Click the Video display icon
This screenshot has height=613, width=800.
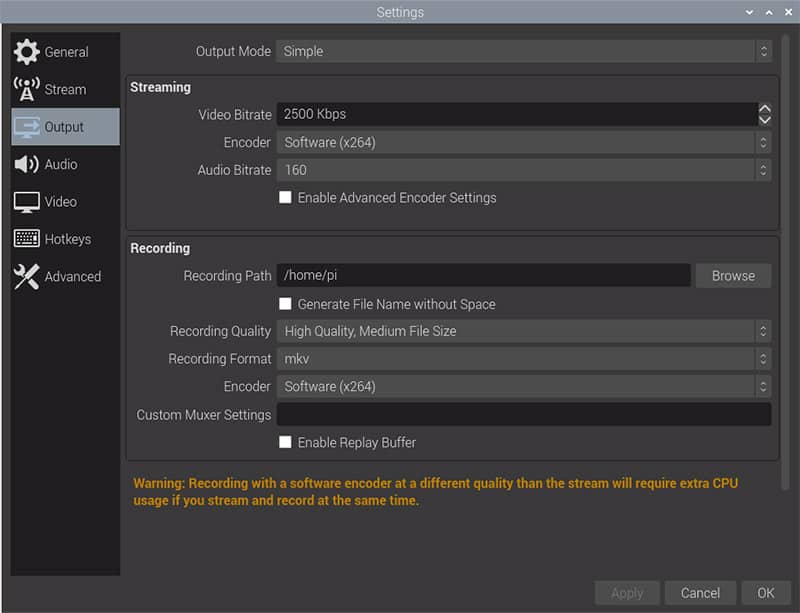pos(27,202)
